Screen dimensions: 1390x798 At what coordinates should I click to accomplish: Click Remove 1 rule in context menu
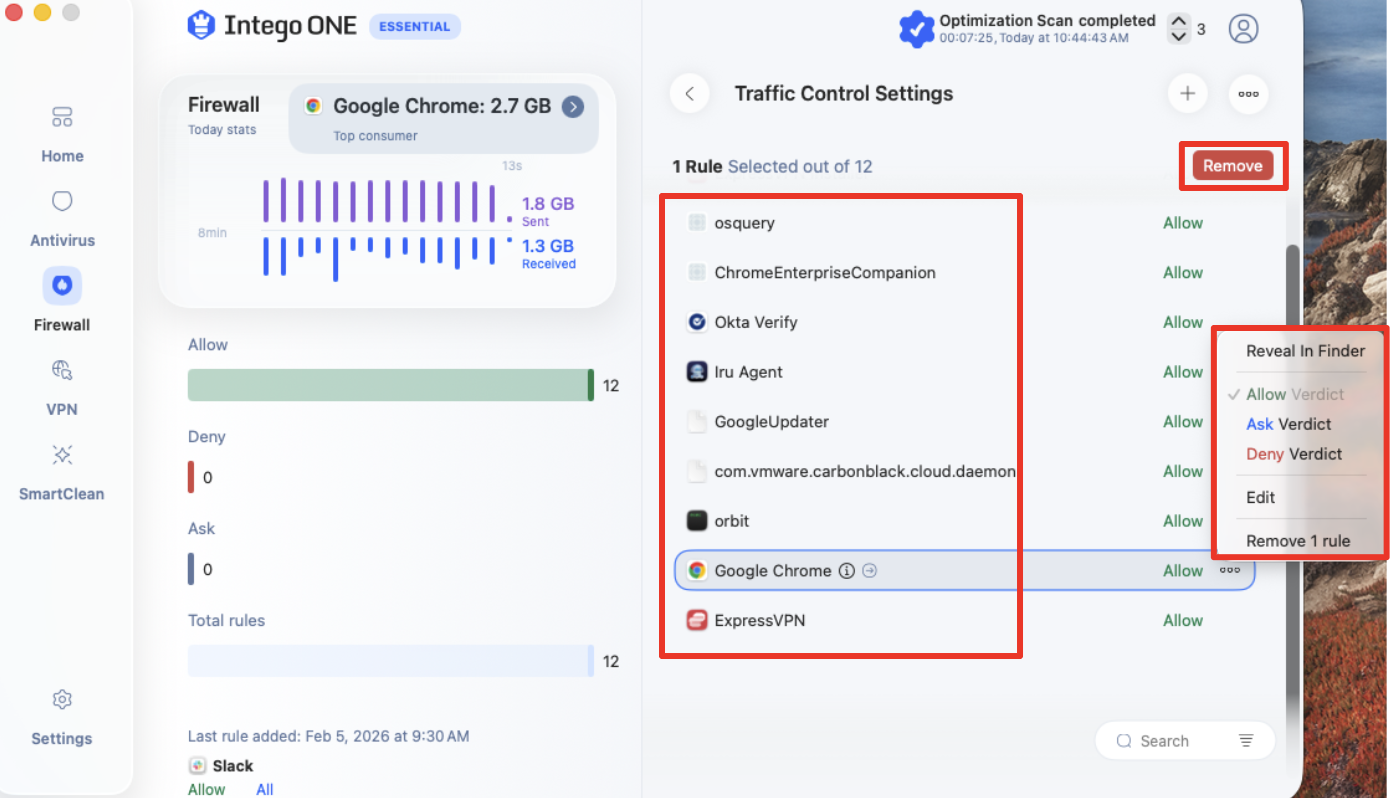(1298, 541)
